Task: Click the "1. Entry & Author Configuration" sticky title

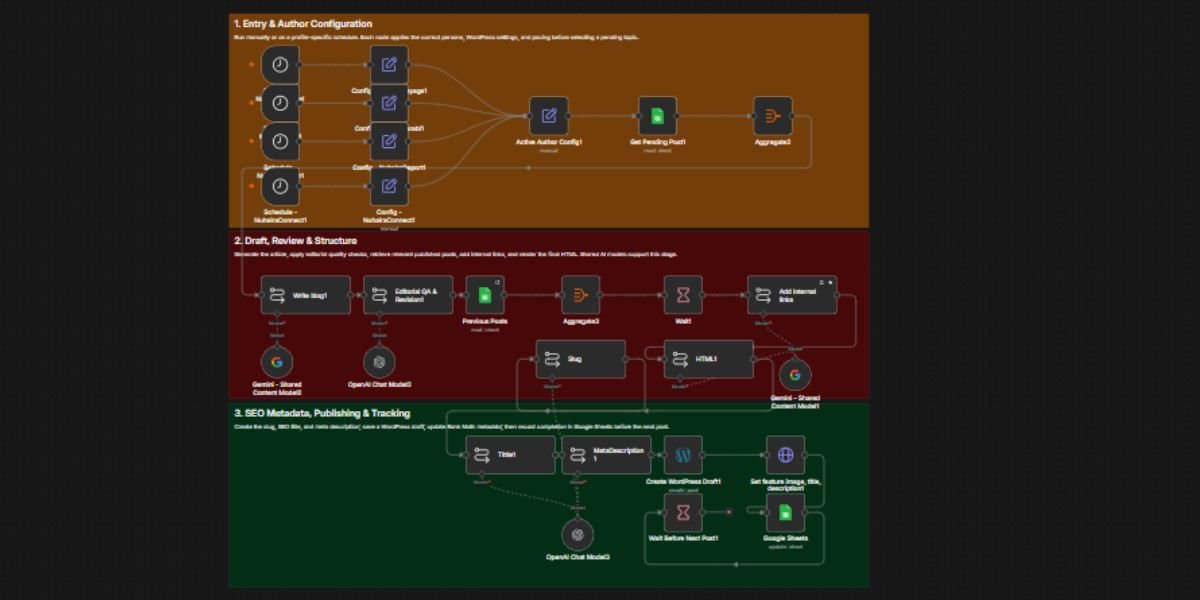Action: tap(303, 23)
